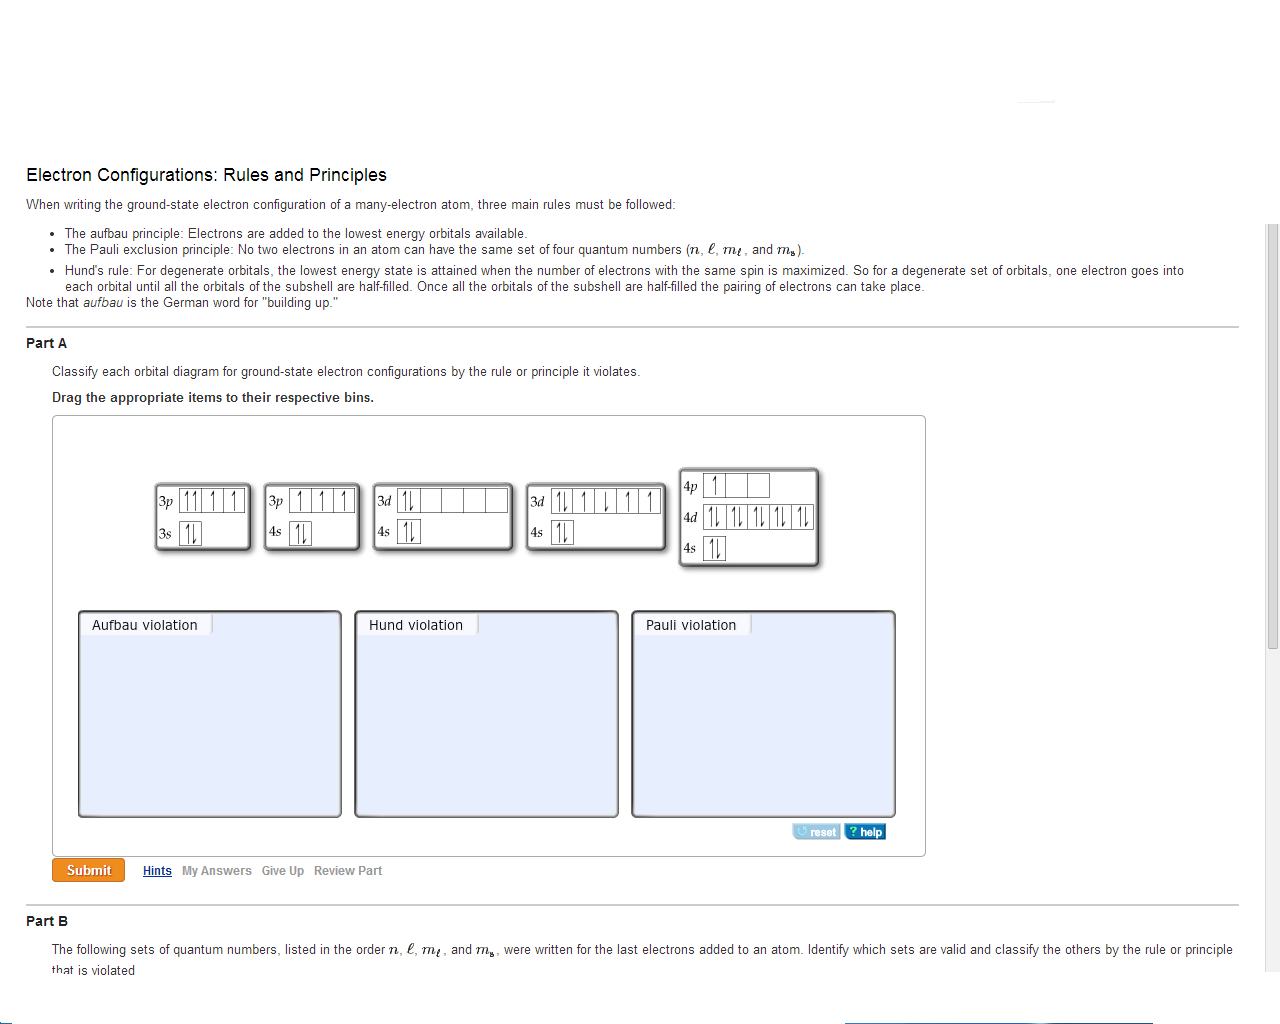Open the Hints link
The image size is (1280, 1024).
point(157,871)
